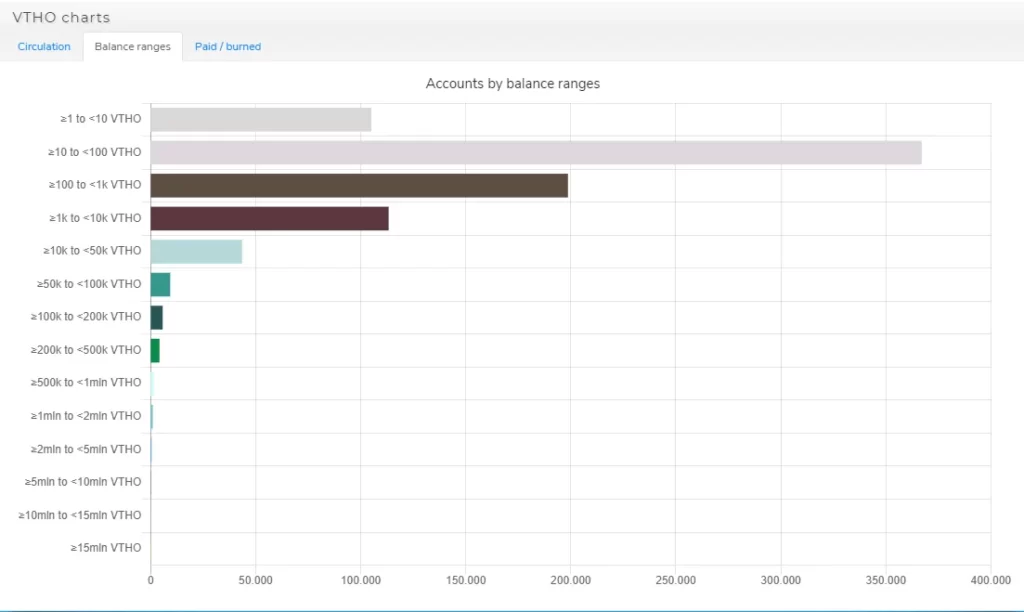Pick the maroon ≥1k to <10k VTHO bar
This screenshot has width=1024, height=612.
tap(269, 218)
